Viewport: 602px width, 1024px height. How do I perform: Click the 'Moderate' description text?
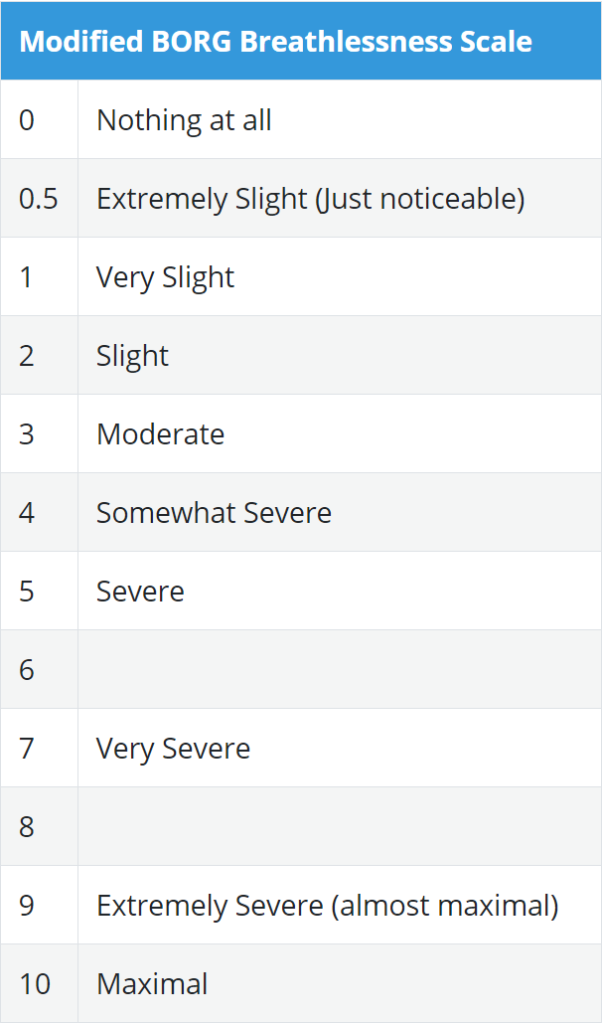(x=160, y=434)
